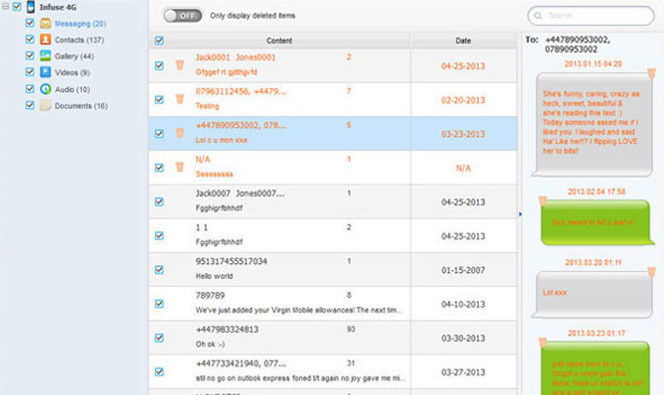This screenshot has width=664, height=395.
Task: Toggle the Only display deleted items switch
Action: point(183,16)
